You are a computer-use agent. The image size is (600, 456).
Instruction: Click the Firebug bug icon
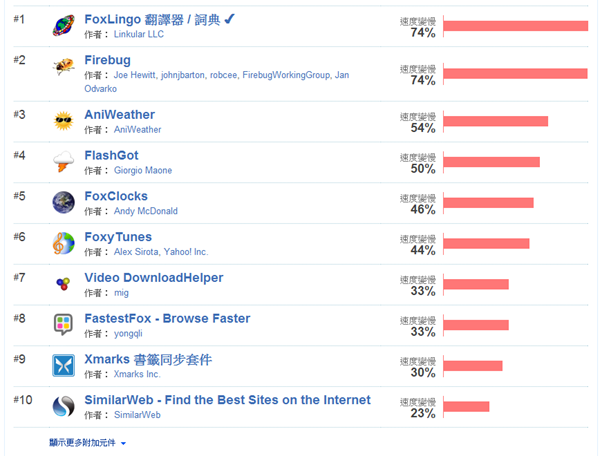(x=64, y=66)
